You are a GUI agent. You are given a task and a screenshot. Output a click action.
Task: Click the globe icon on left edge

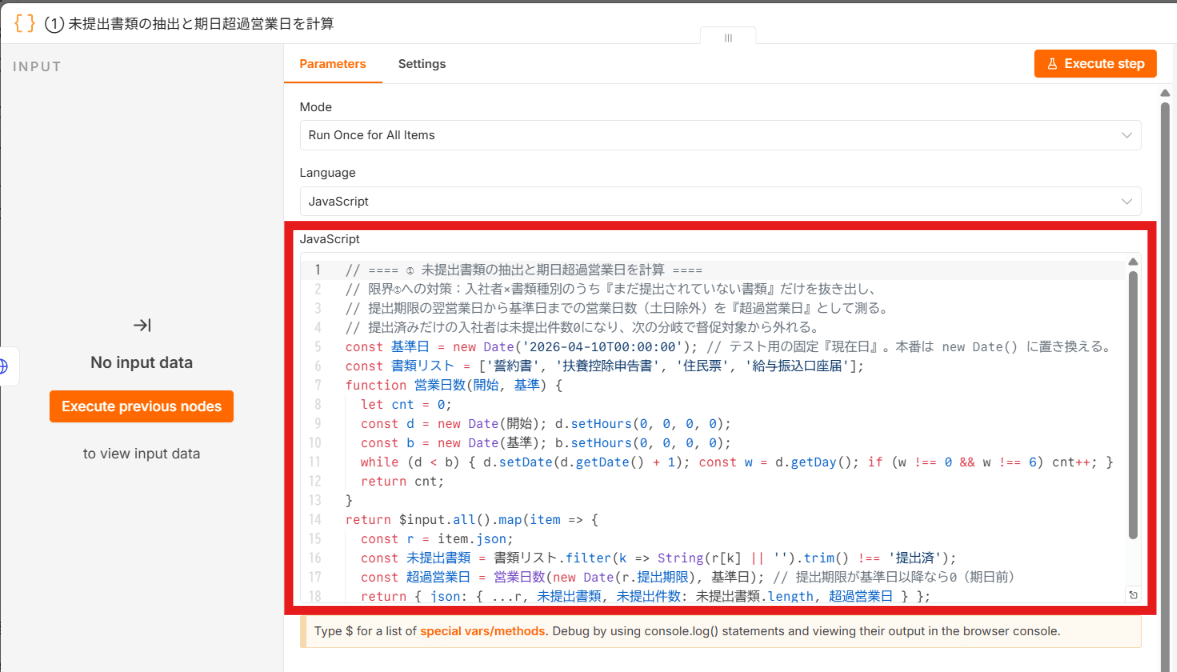click(x=4, y=366)
